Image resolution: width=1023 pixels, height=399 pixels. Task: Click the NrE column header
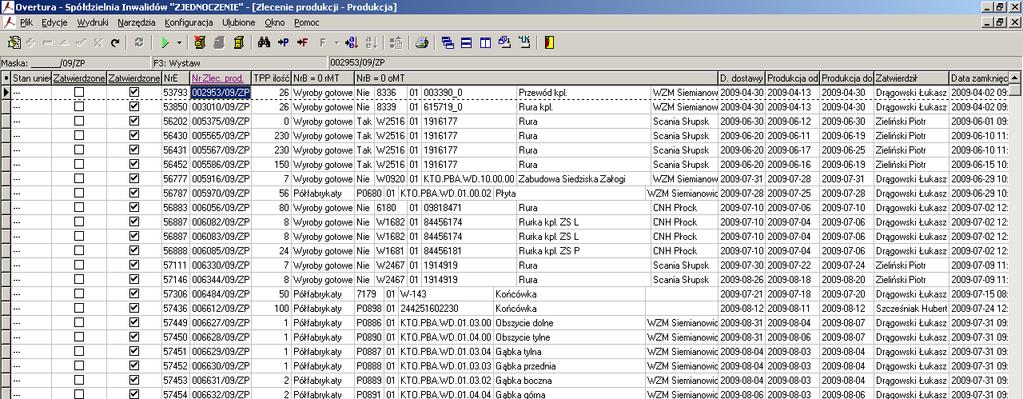tap(176, 78)
